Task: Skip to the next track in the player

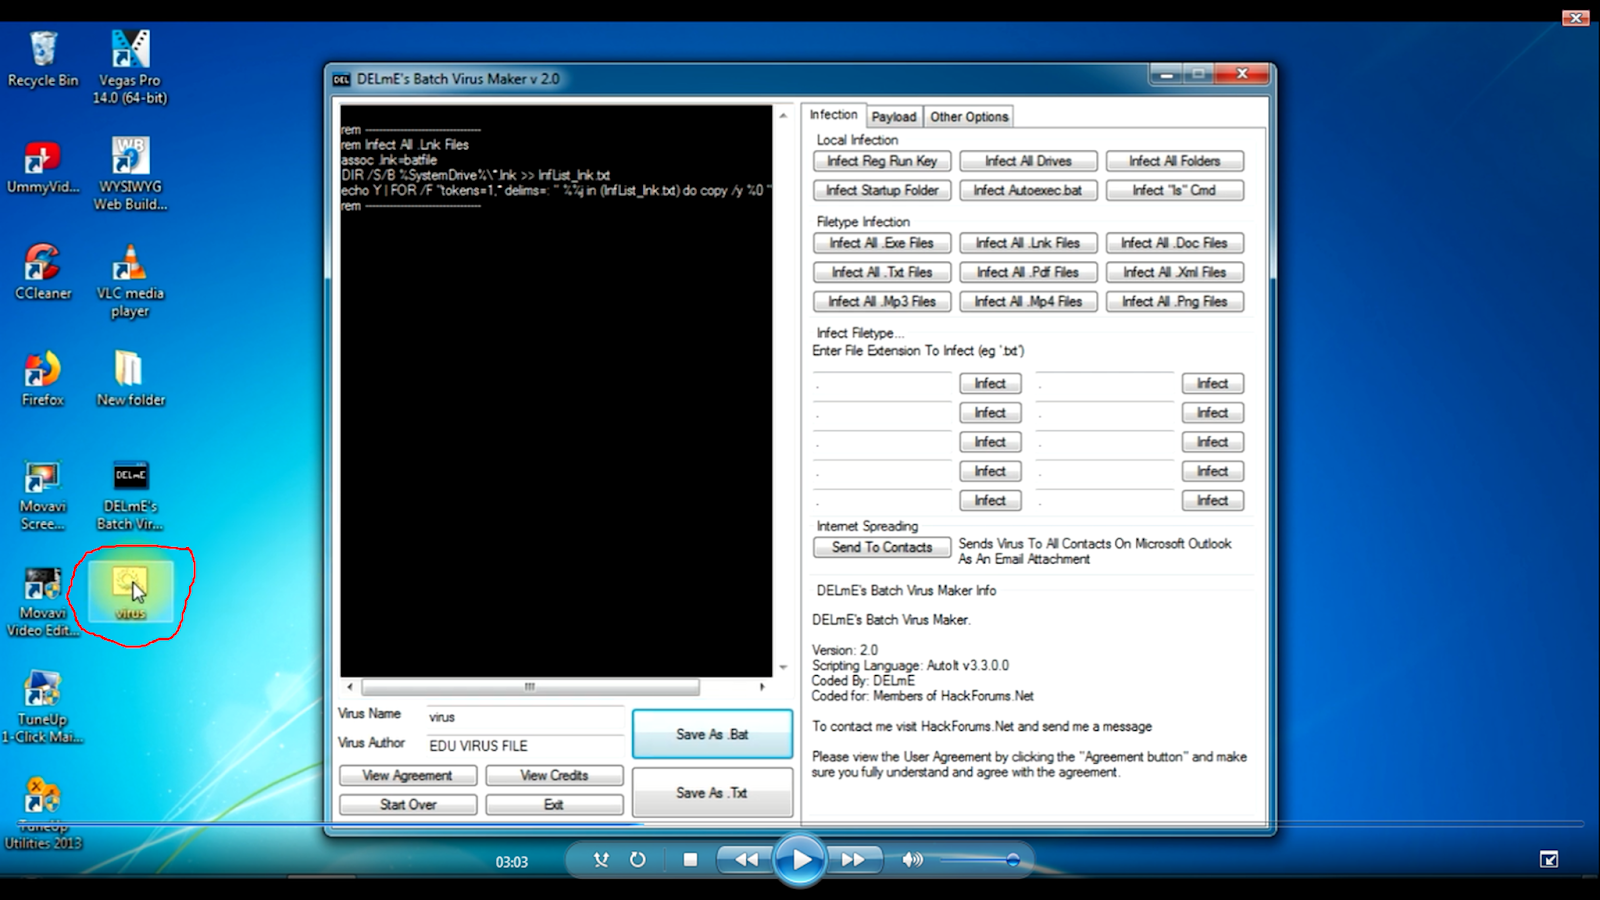Action: pos(853,860)
